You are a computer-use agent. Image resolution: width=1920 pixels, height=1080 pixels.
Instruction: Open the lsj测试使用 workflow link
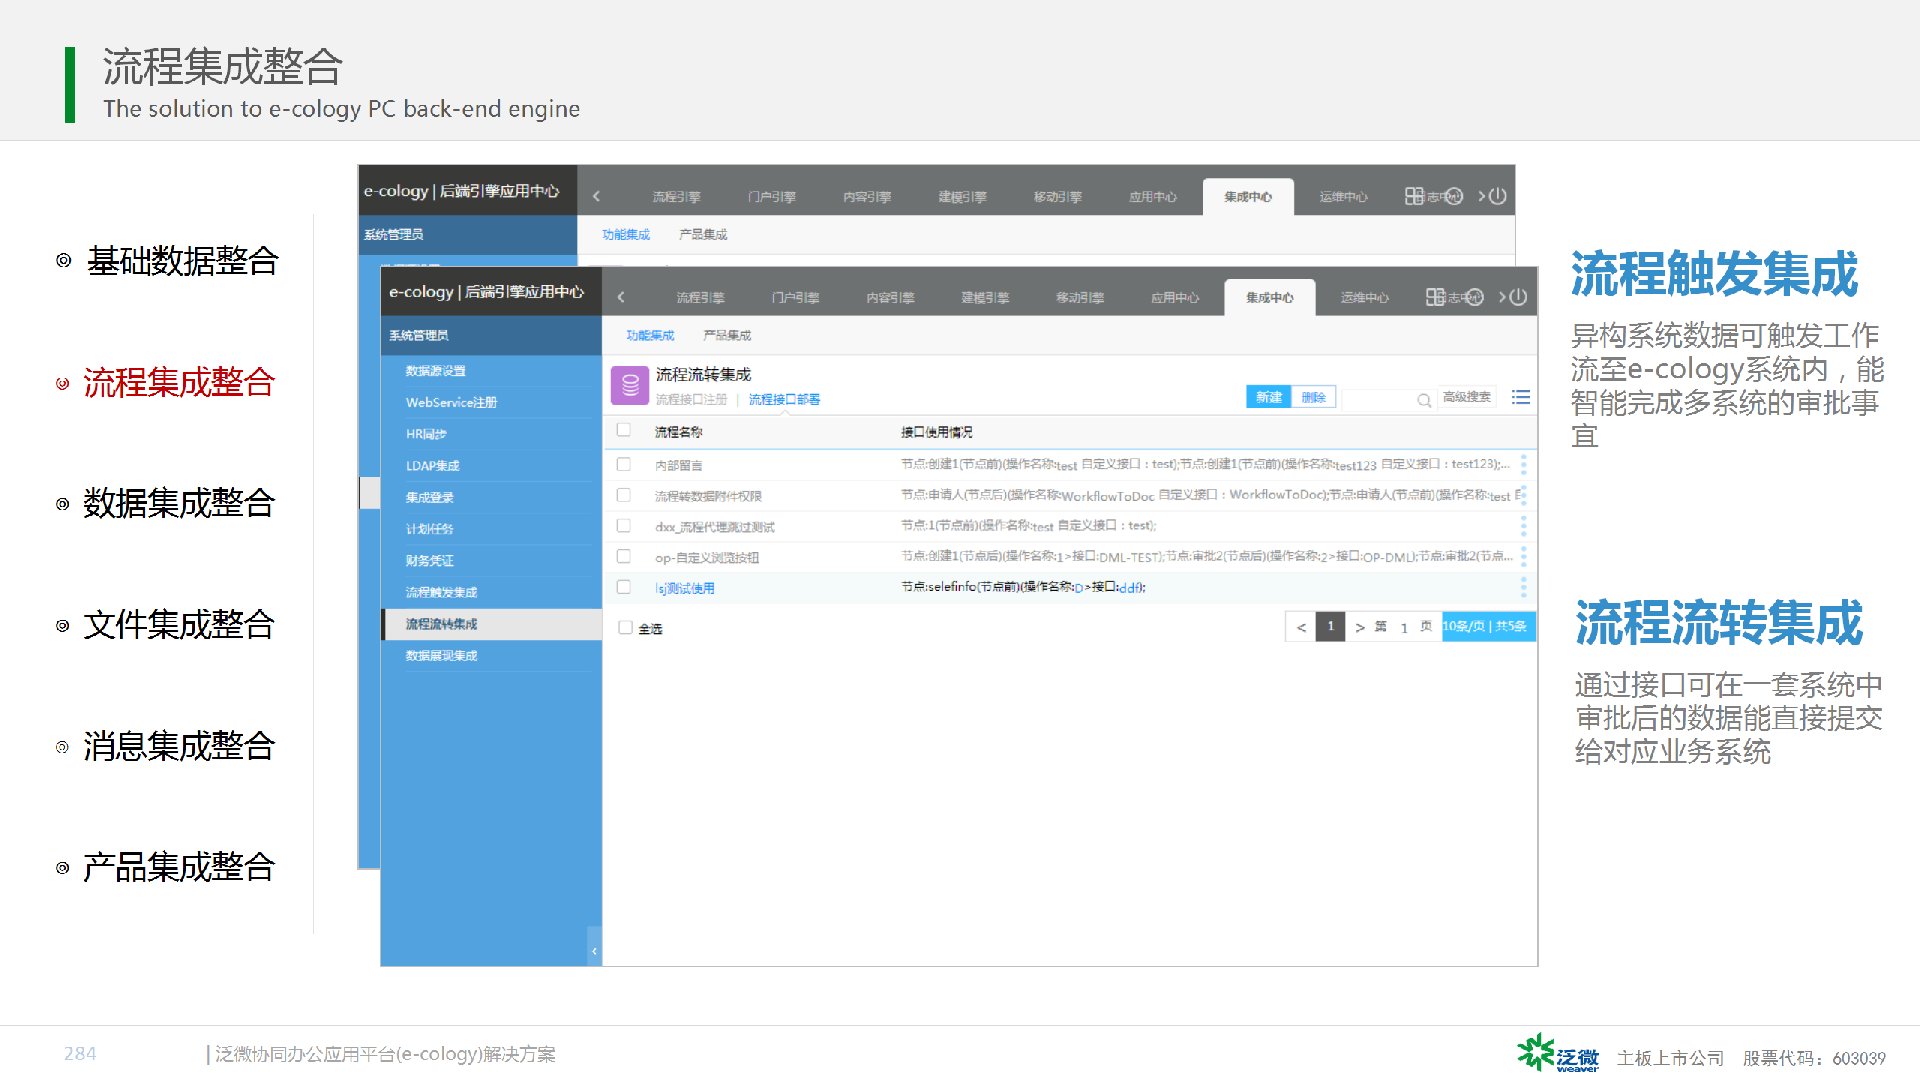tap(685, 588)
